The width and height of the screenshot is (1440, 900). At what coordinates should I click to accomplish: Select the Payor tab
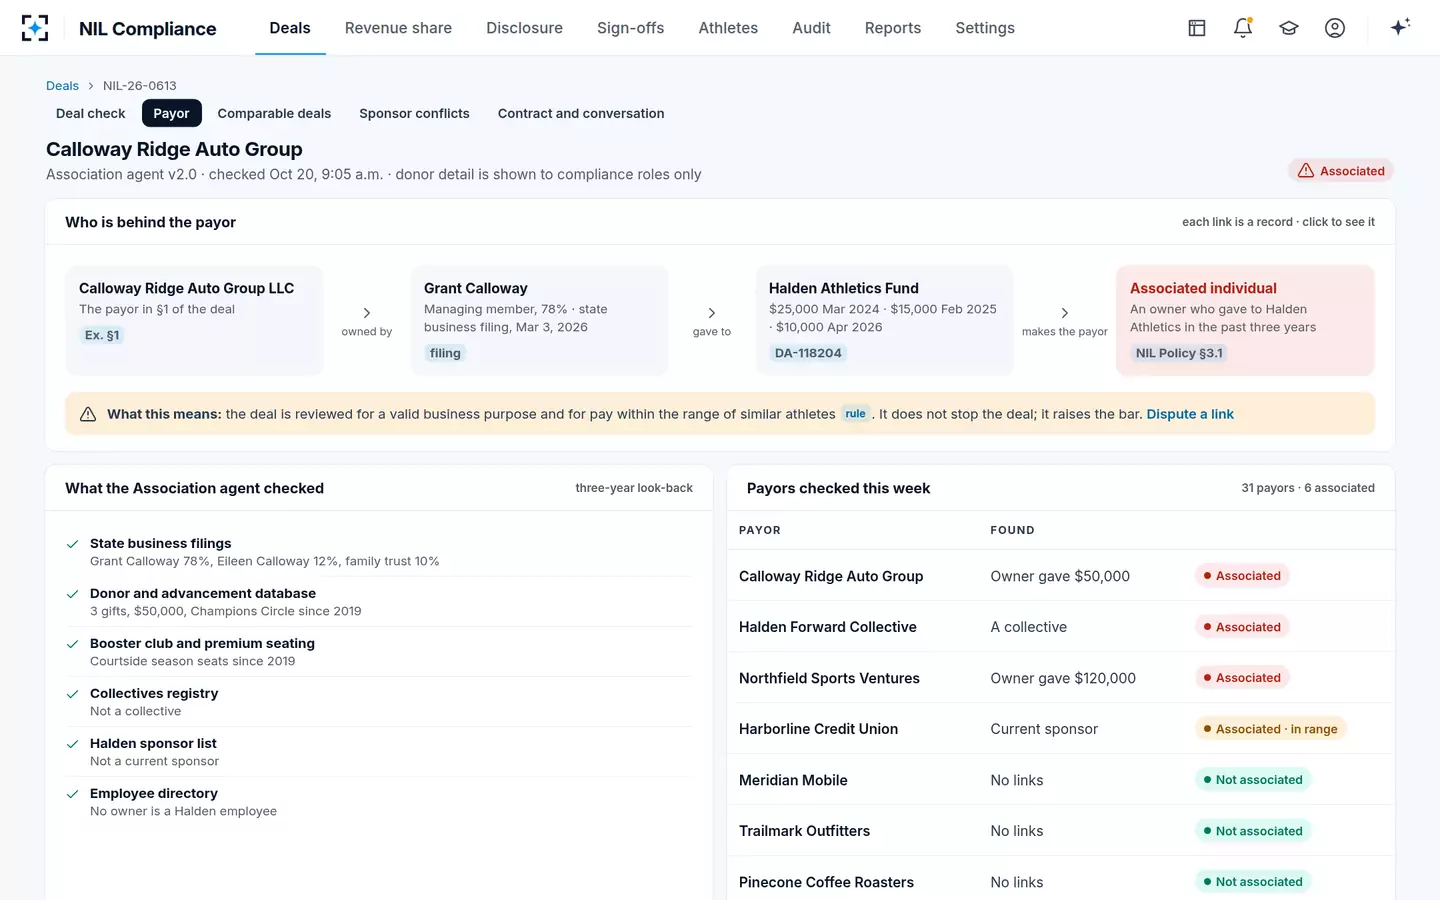(x=171, y=113)
